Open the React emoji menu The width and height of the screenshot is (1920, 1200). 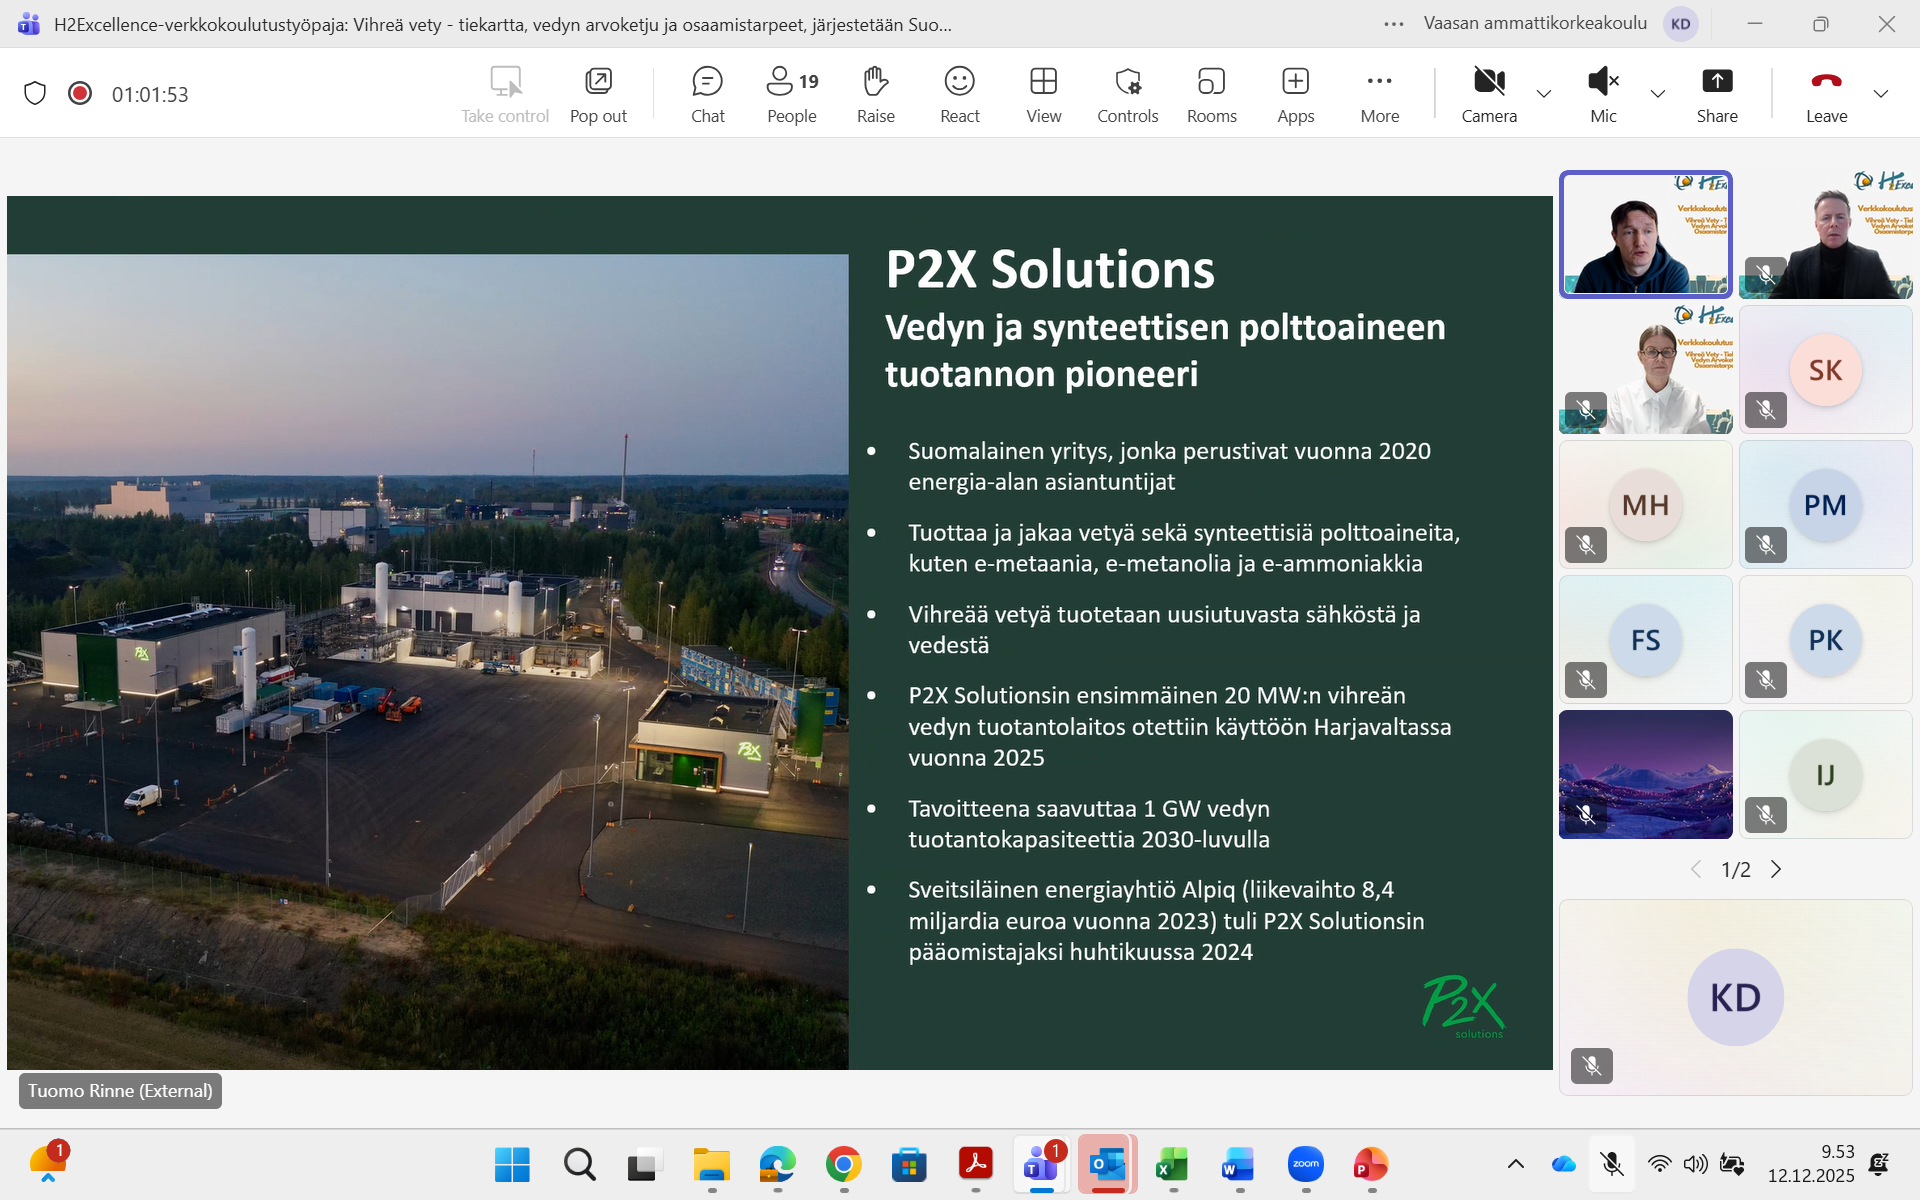[x=959, y=94]
